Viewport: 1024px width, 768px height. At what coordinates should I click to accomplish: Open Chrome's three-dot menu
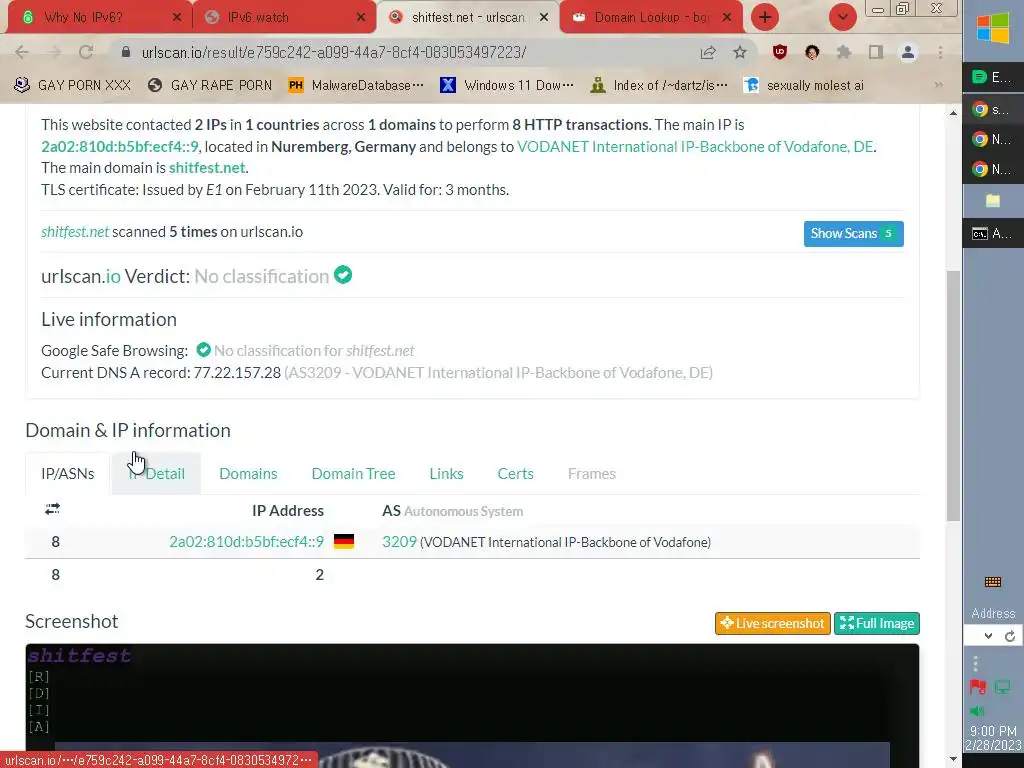tap(940, 52)
